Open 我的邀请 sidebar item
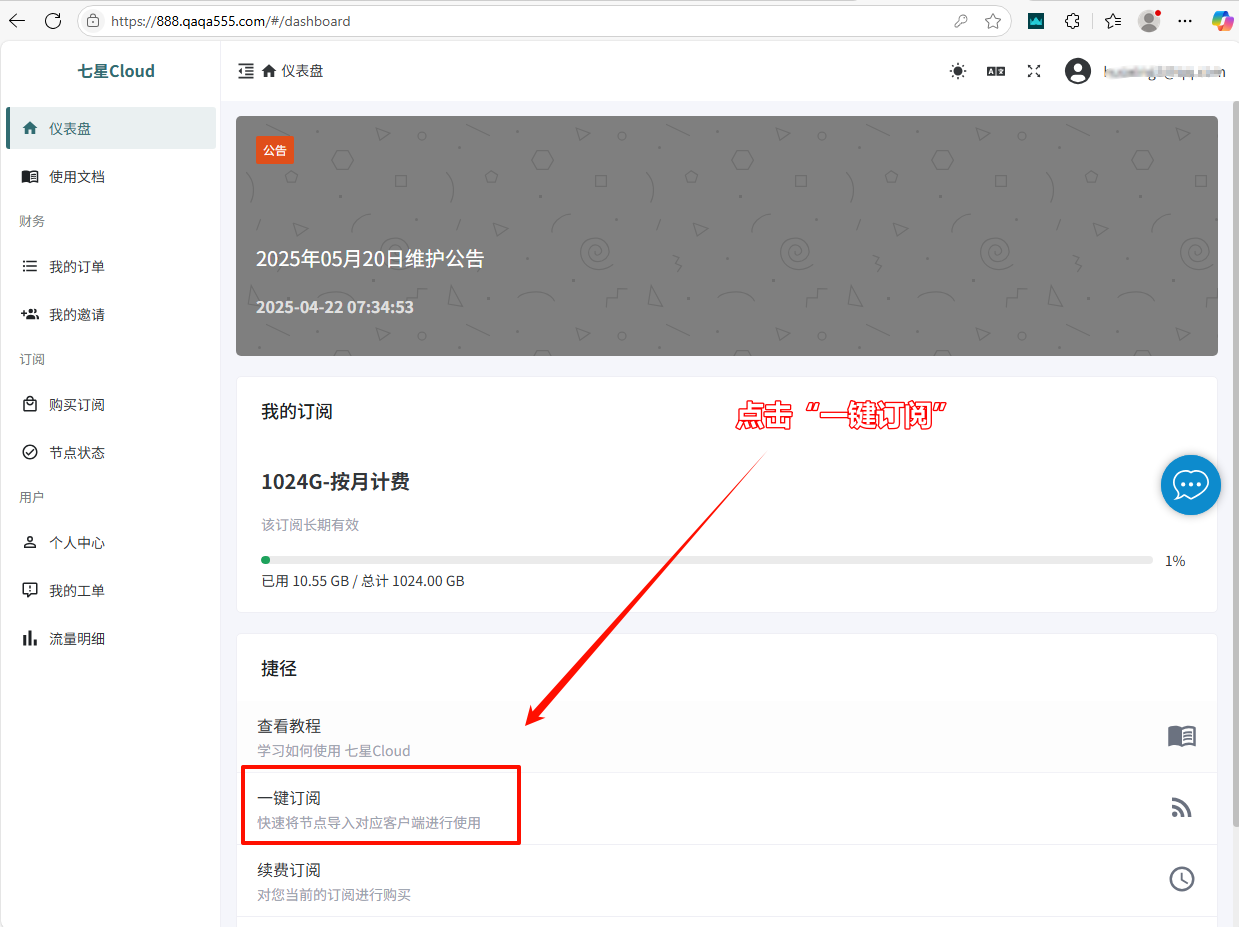 coord(77,315)
